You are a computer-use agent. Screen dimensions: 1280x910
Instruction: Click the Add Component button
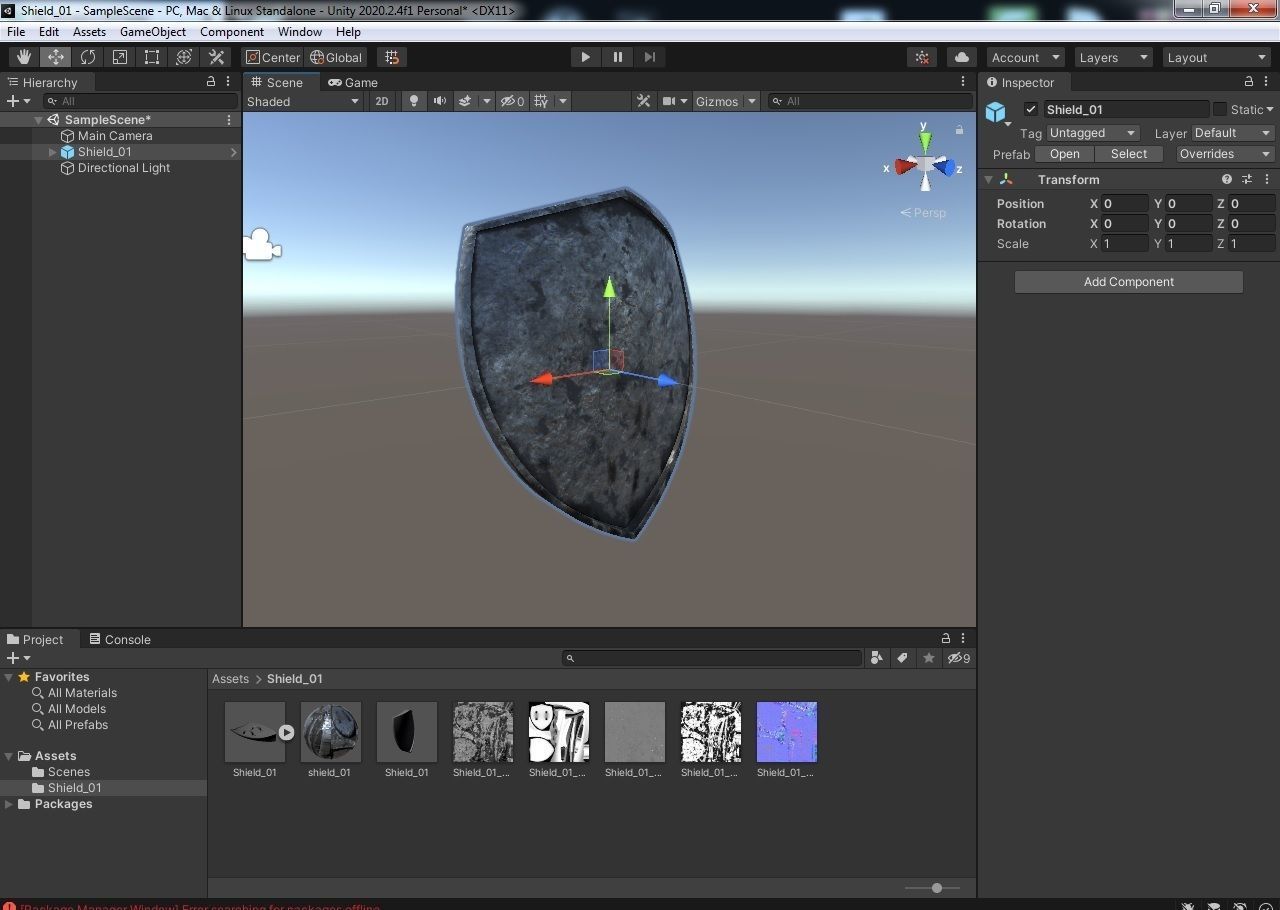[x=1128, y=281]
